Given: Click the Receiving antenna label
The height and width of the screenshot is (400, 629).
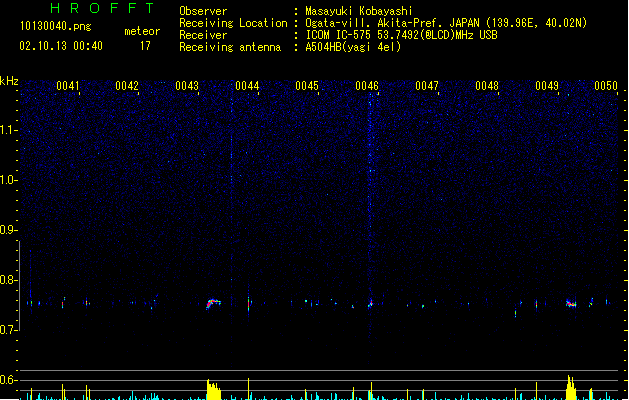Looking at the screenshot, I should pos(230,47).
